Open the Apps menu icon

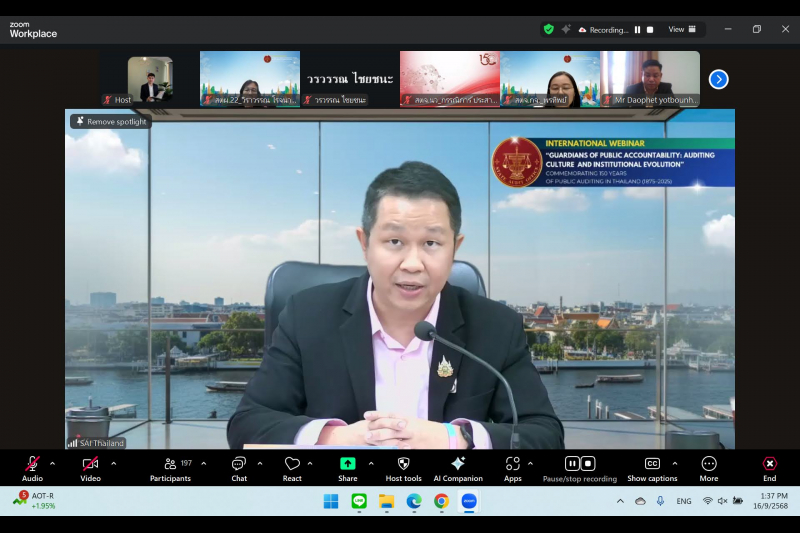coord(512,464)
